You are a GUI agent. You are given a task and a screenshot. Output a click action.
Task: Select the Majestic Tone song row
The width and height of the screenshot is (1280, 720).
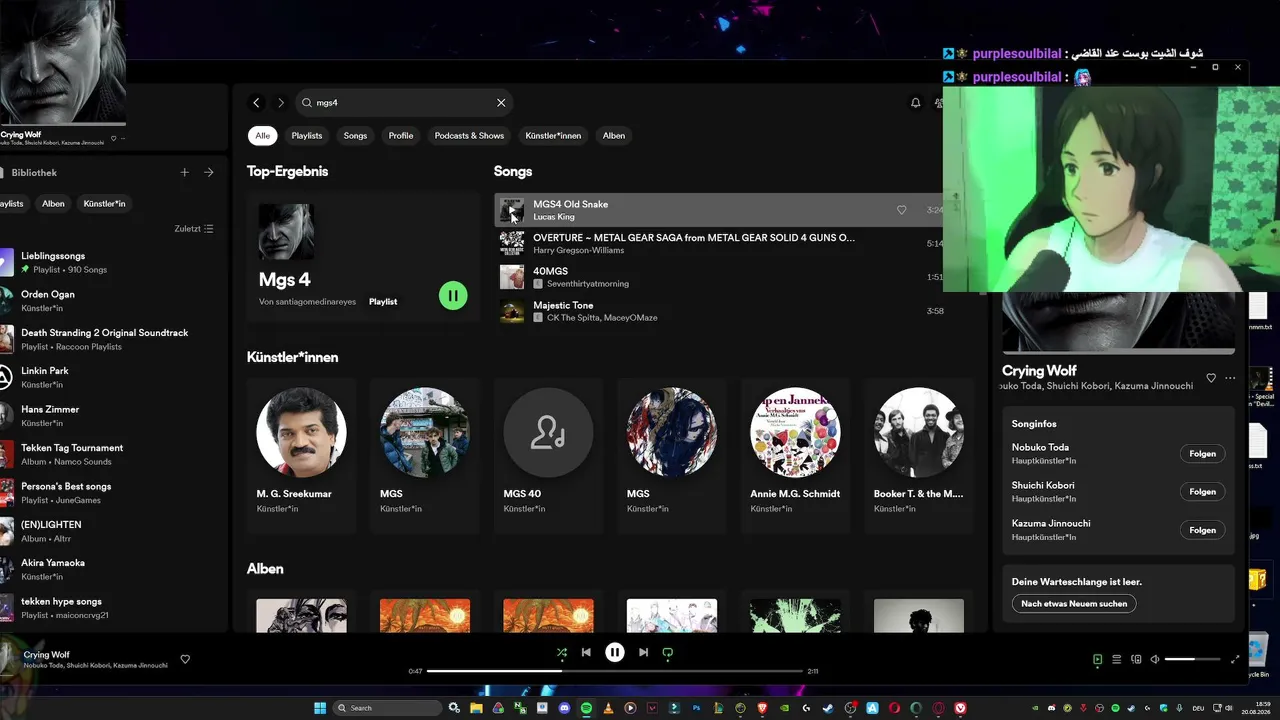[721, 311]
